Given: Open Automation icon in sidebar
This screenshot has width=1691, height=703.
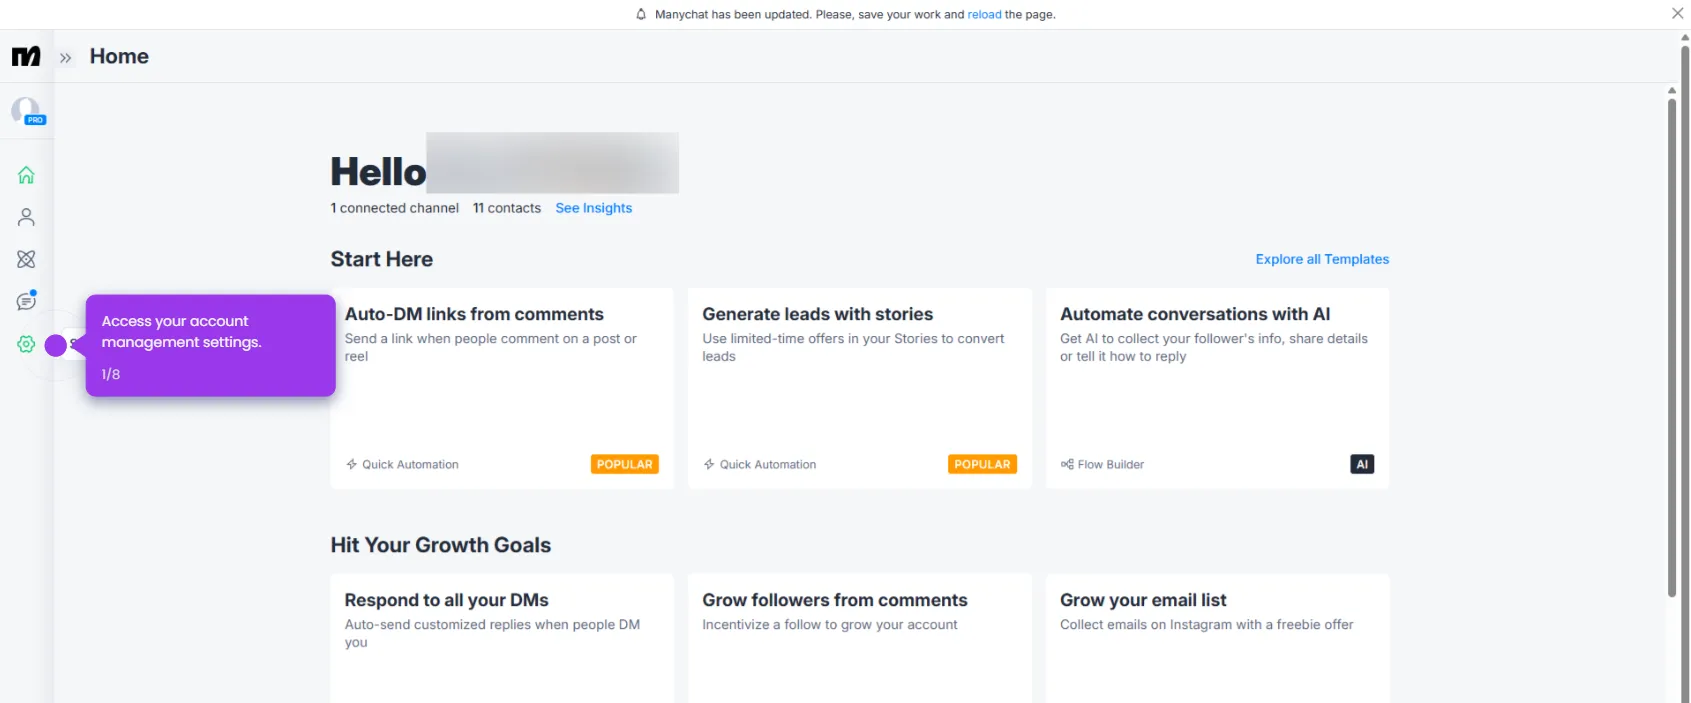Looking at the screenshot, I should 26,259.
